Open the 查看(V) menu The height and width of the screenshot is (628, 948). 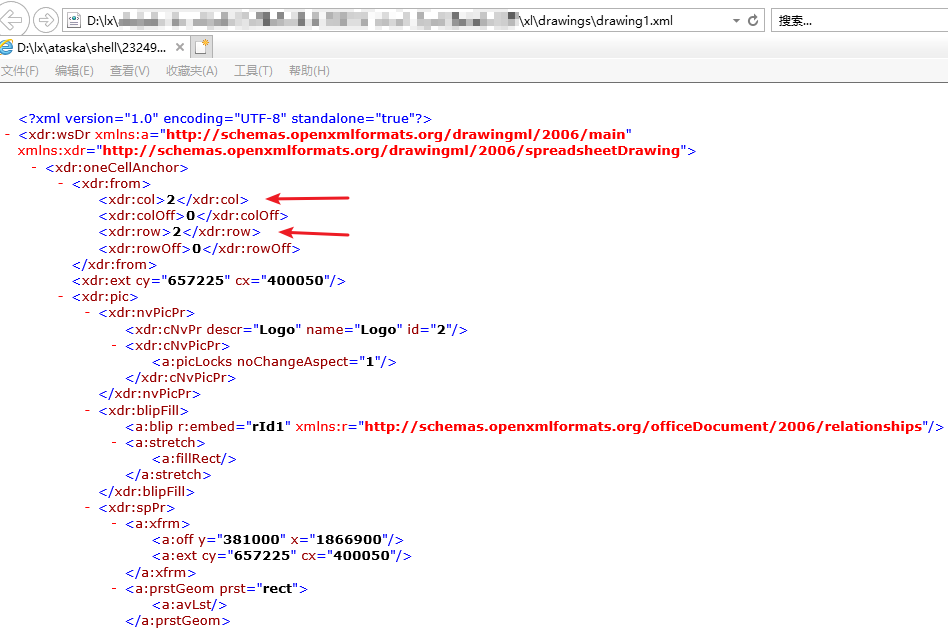click(129, 71)
